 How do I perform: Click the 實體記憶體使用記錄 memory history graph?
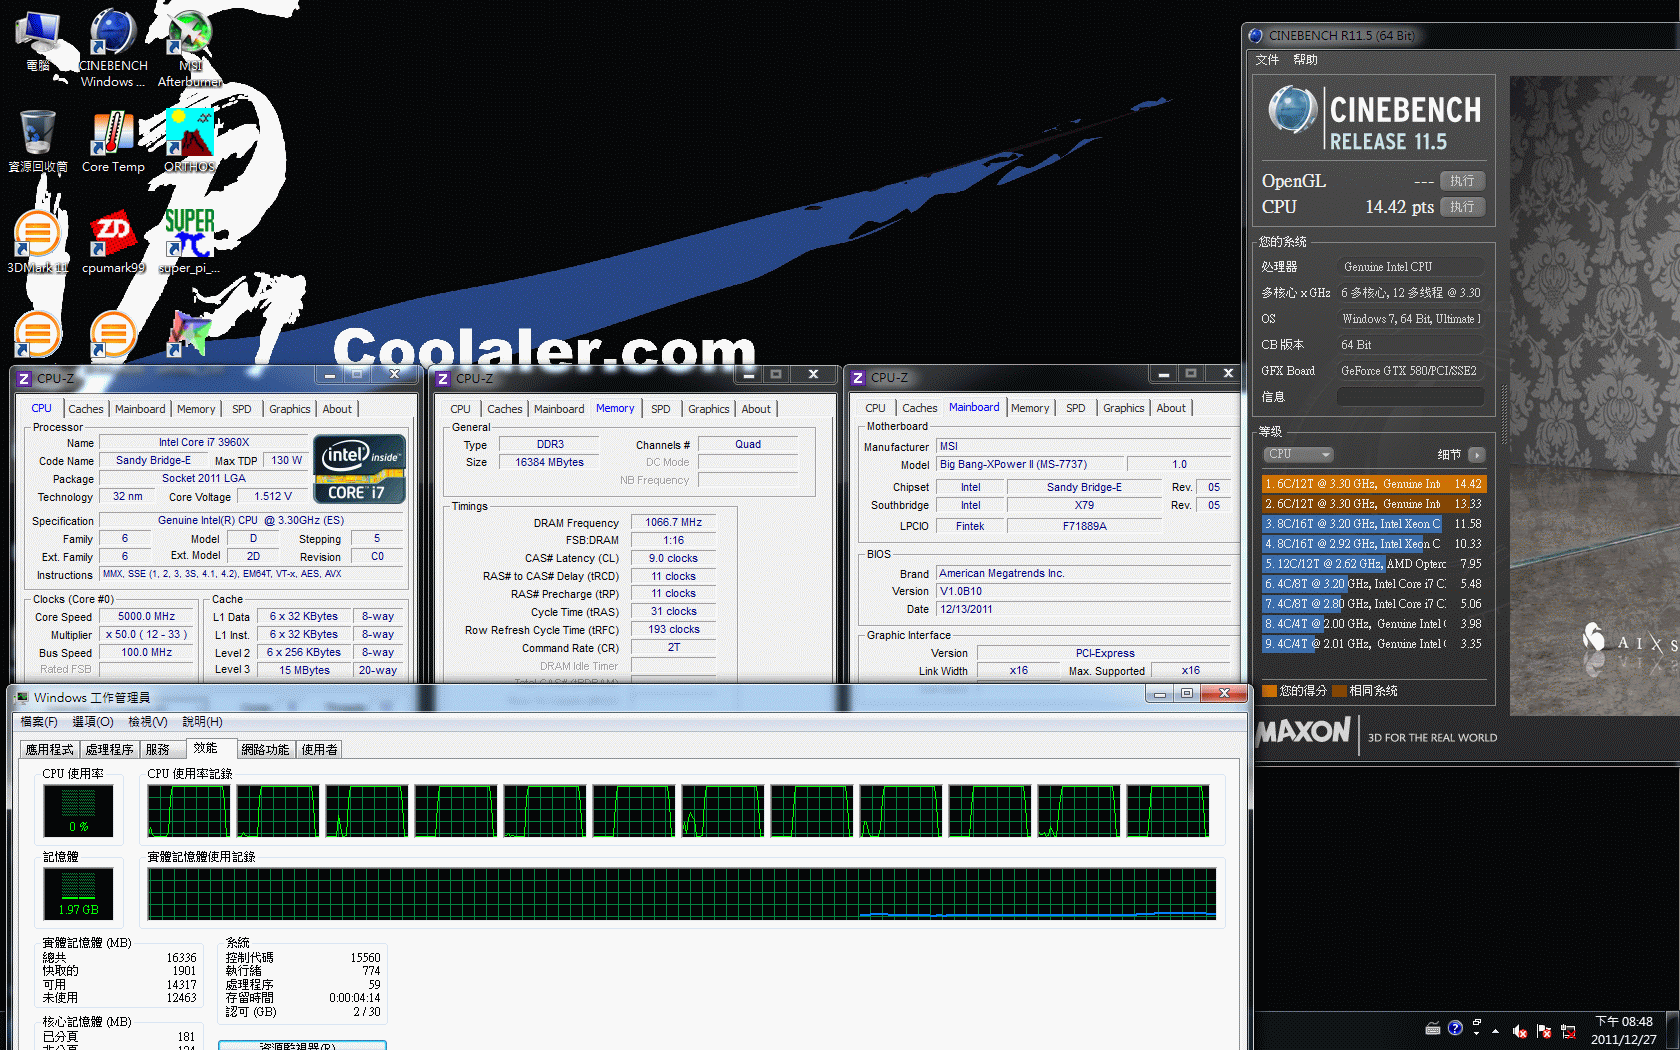pos(682,894)
